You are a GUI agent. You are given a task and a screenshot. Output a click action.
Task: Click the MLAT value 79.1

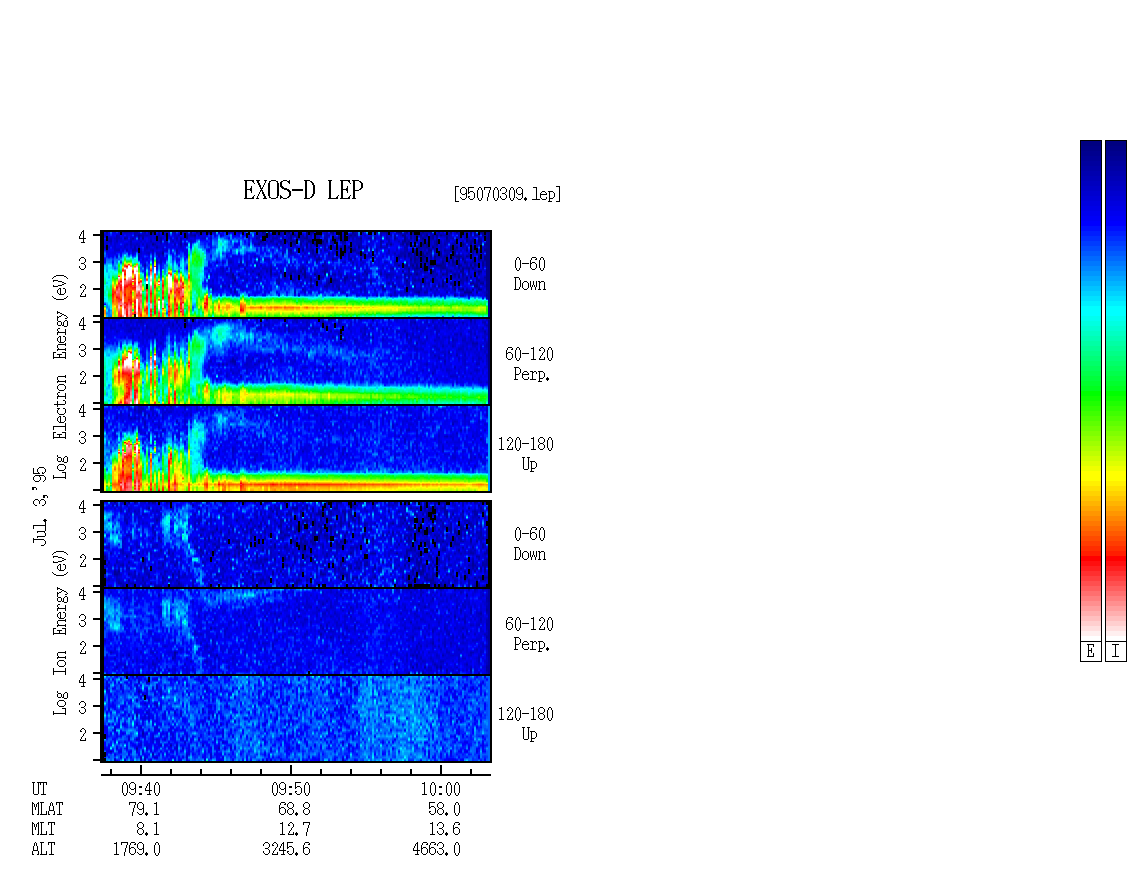144,809
